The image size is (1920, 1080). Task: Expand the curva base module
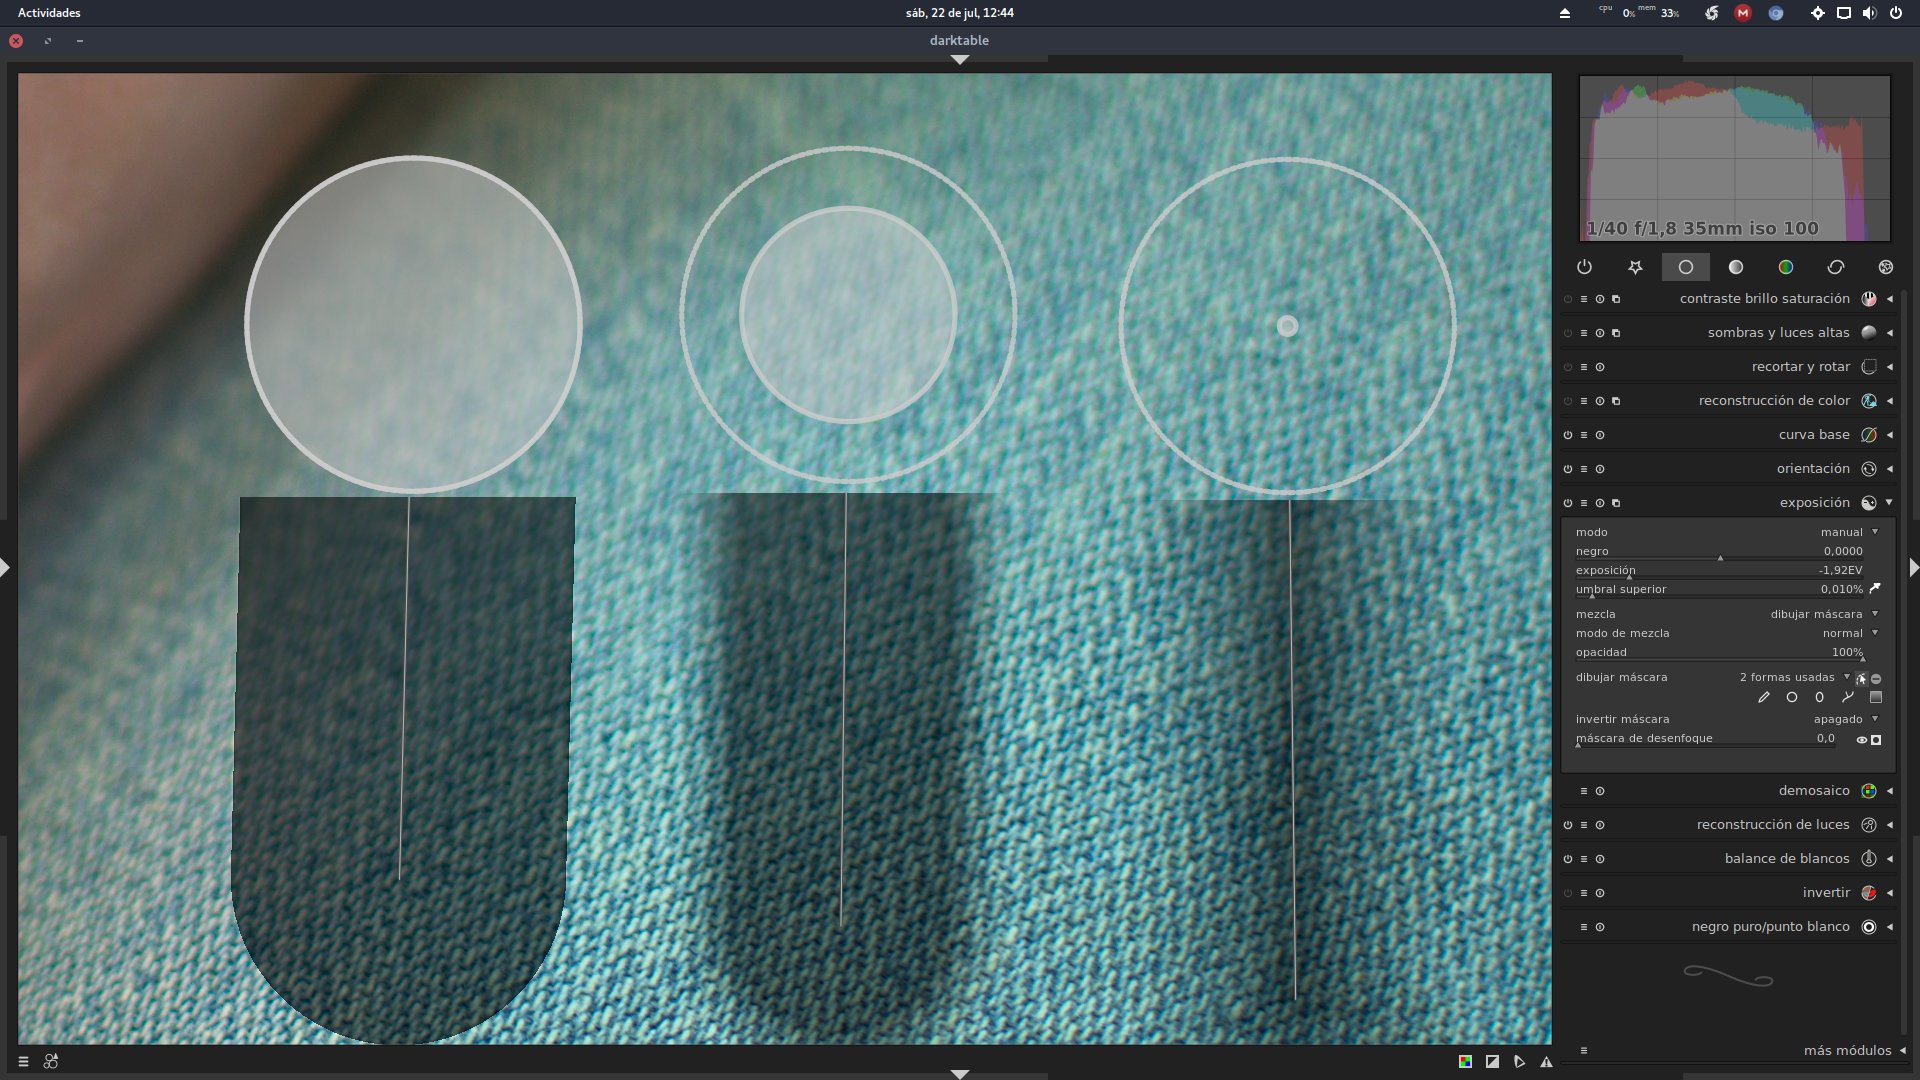(x=1890, y=435)
